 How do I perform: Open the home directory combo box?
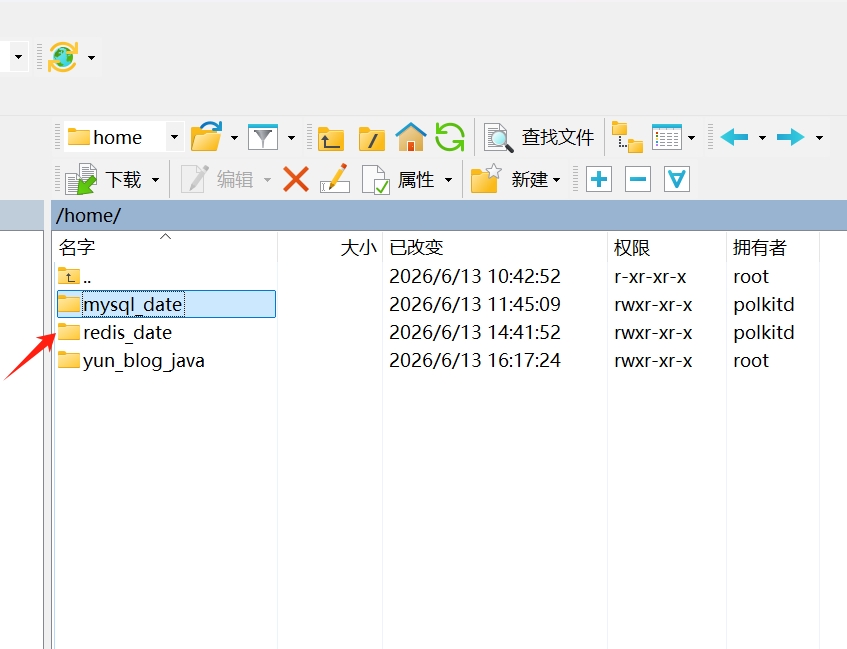(x=123, y=137)
